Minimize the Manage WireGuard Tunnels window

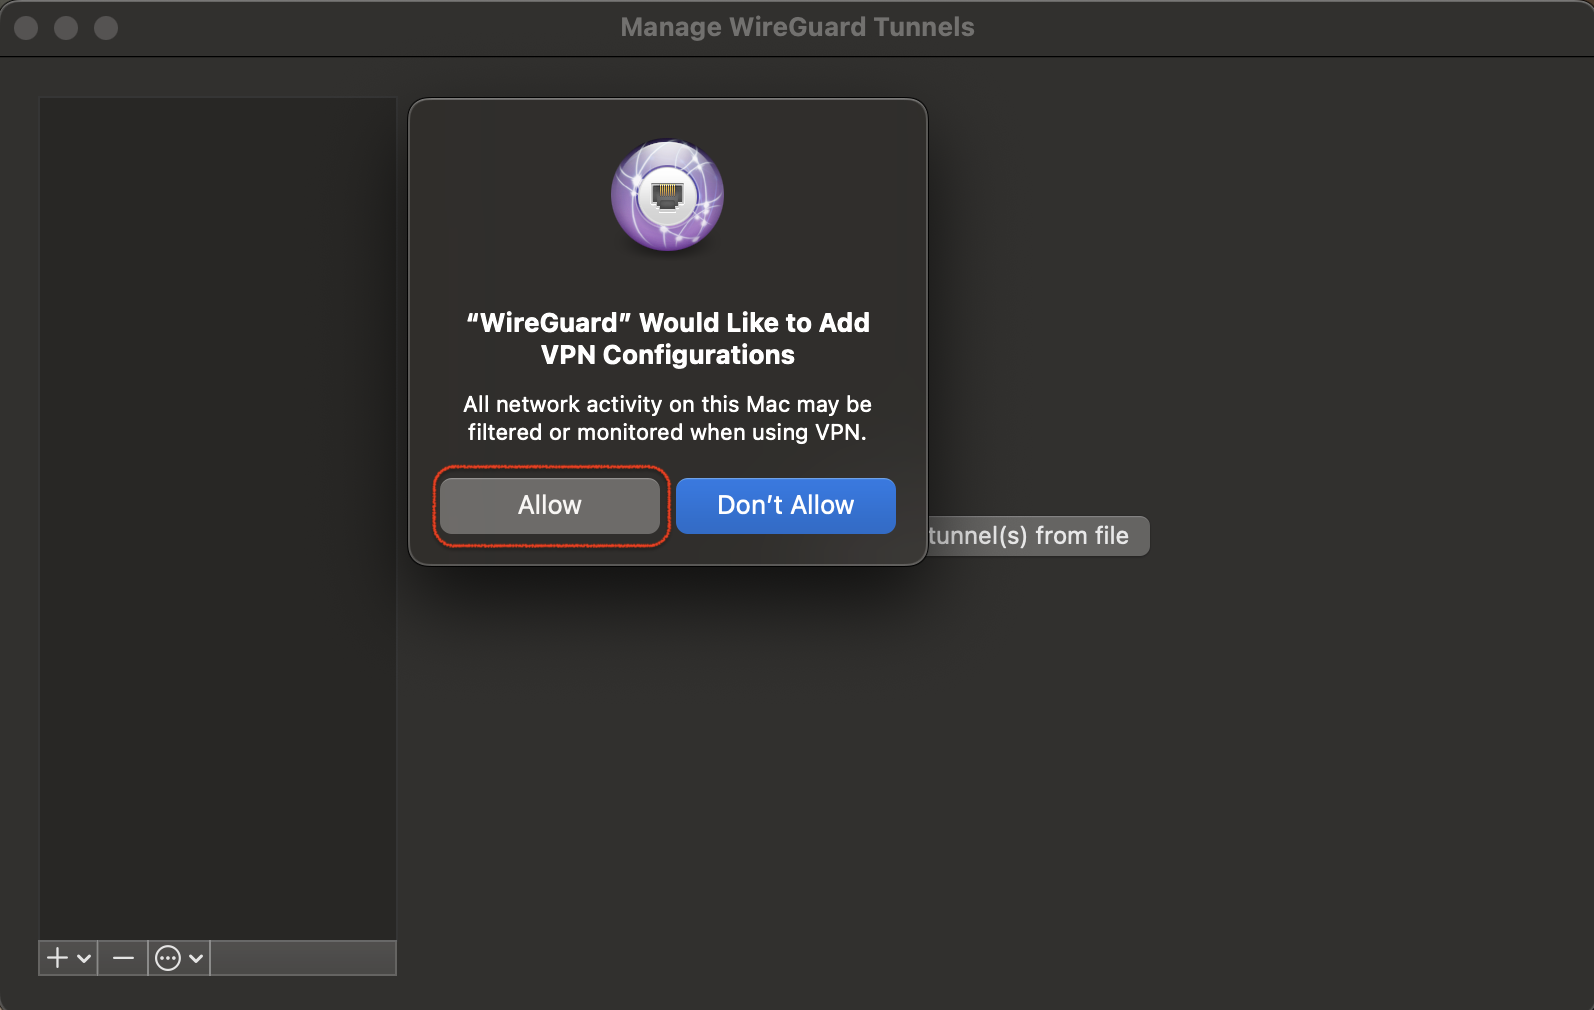(66, 28)
